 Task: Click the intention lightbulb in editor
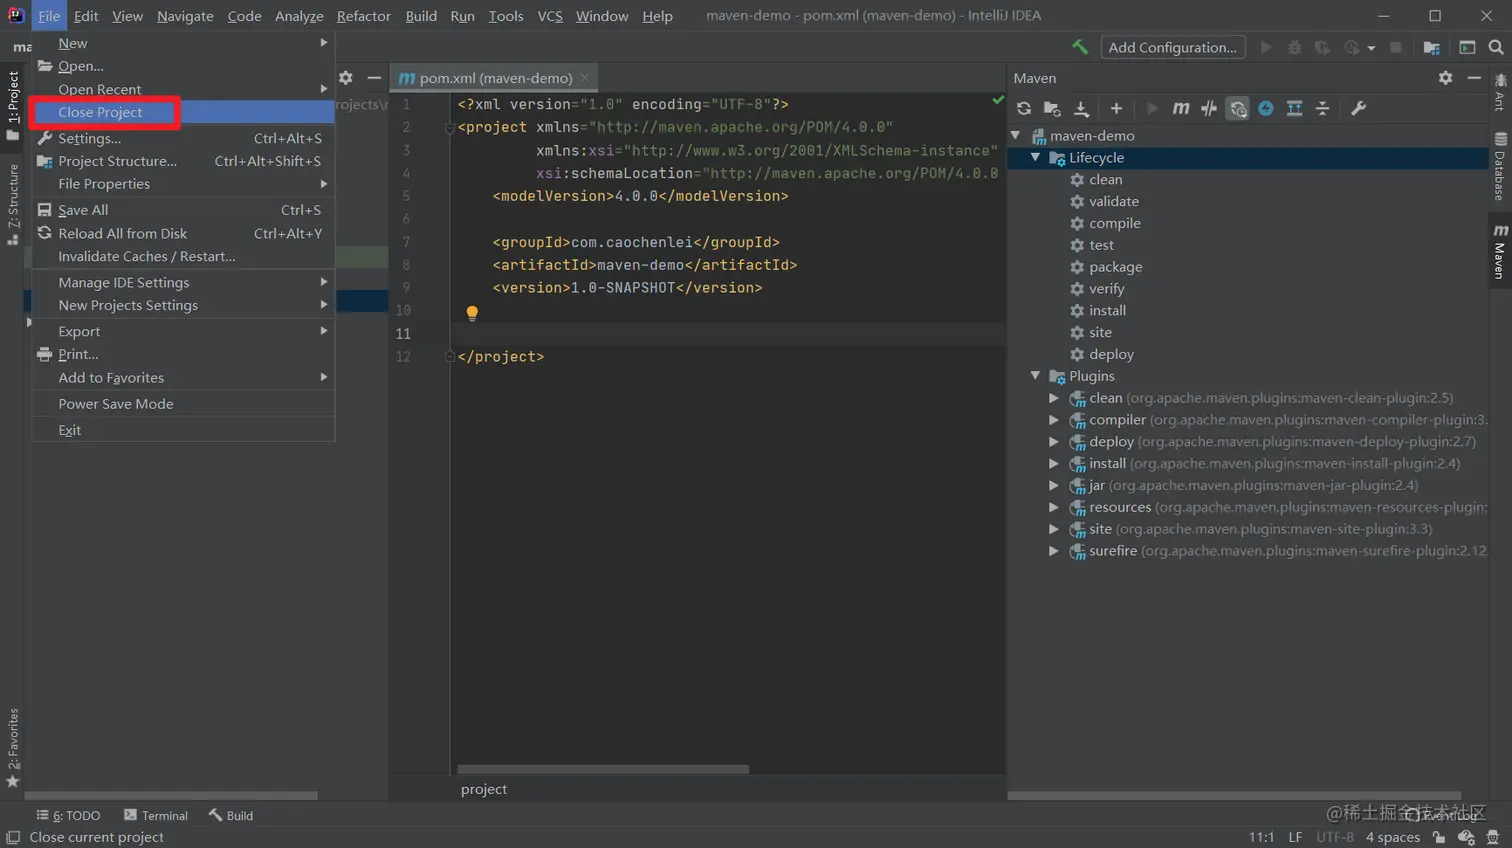pyautogui.click(x=472, y=313)
